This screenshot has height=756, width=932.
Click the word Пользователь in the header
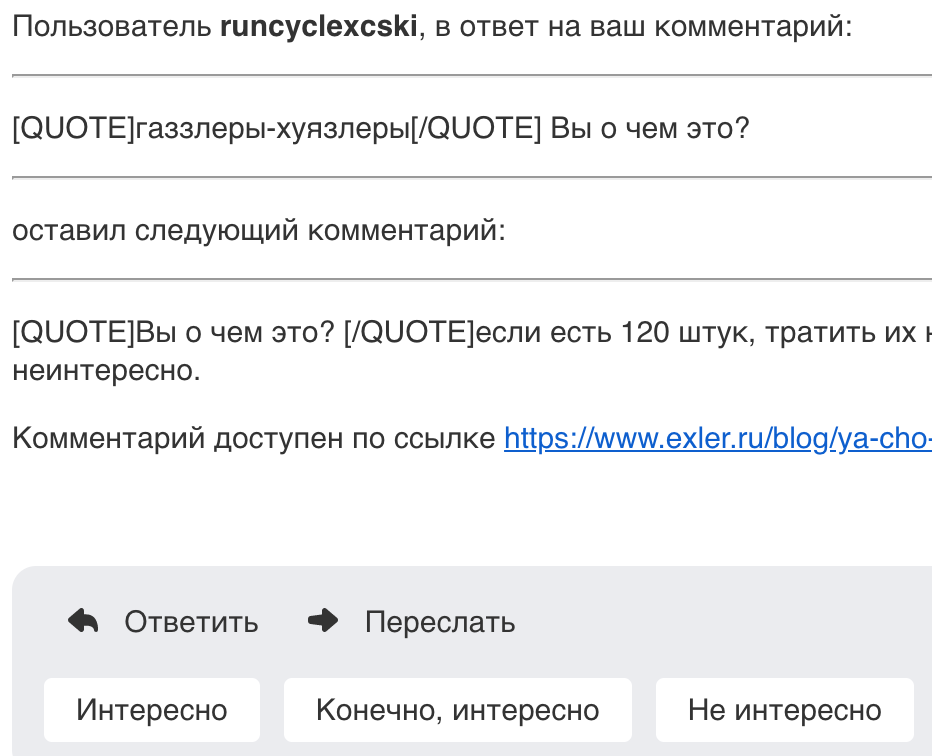click(x=111, y=27)
